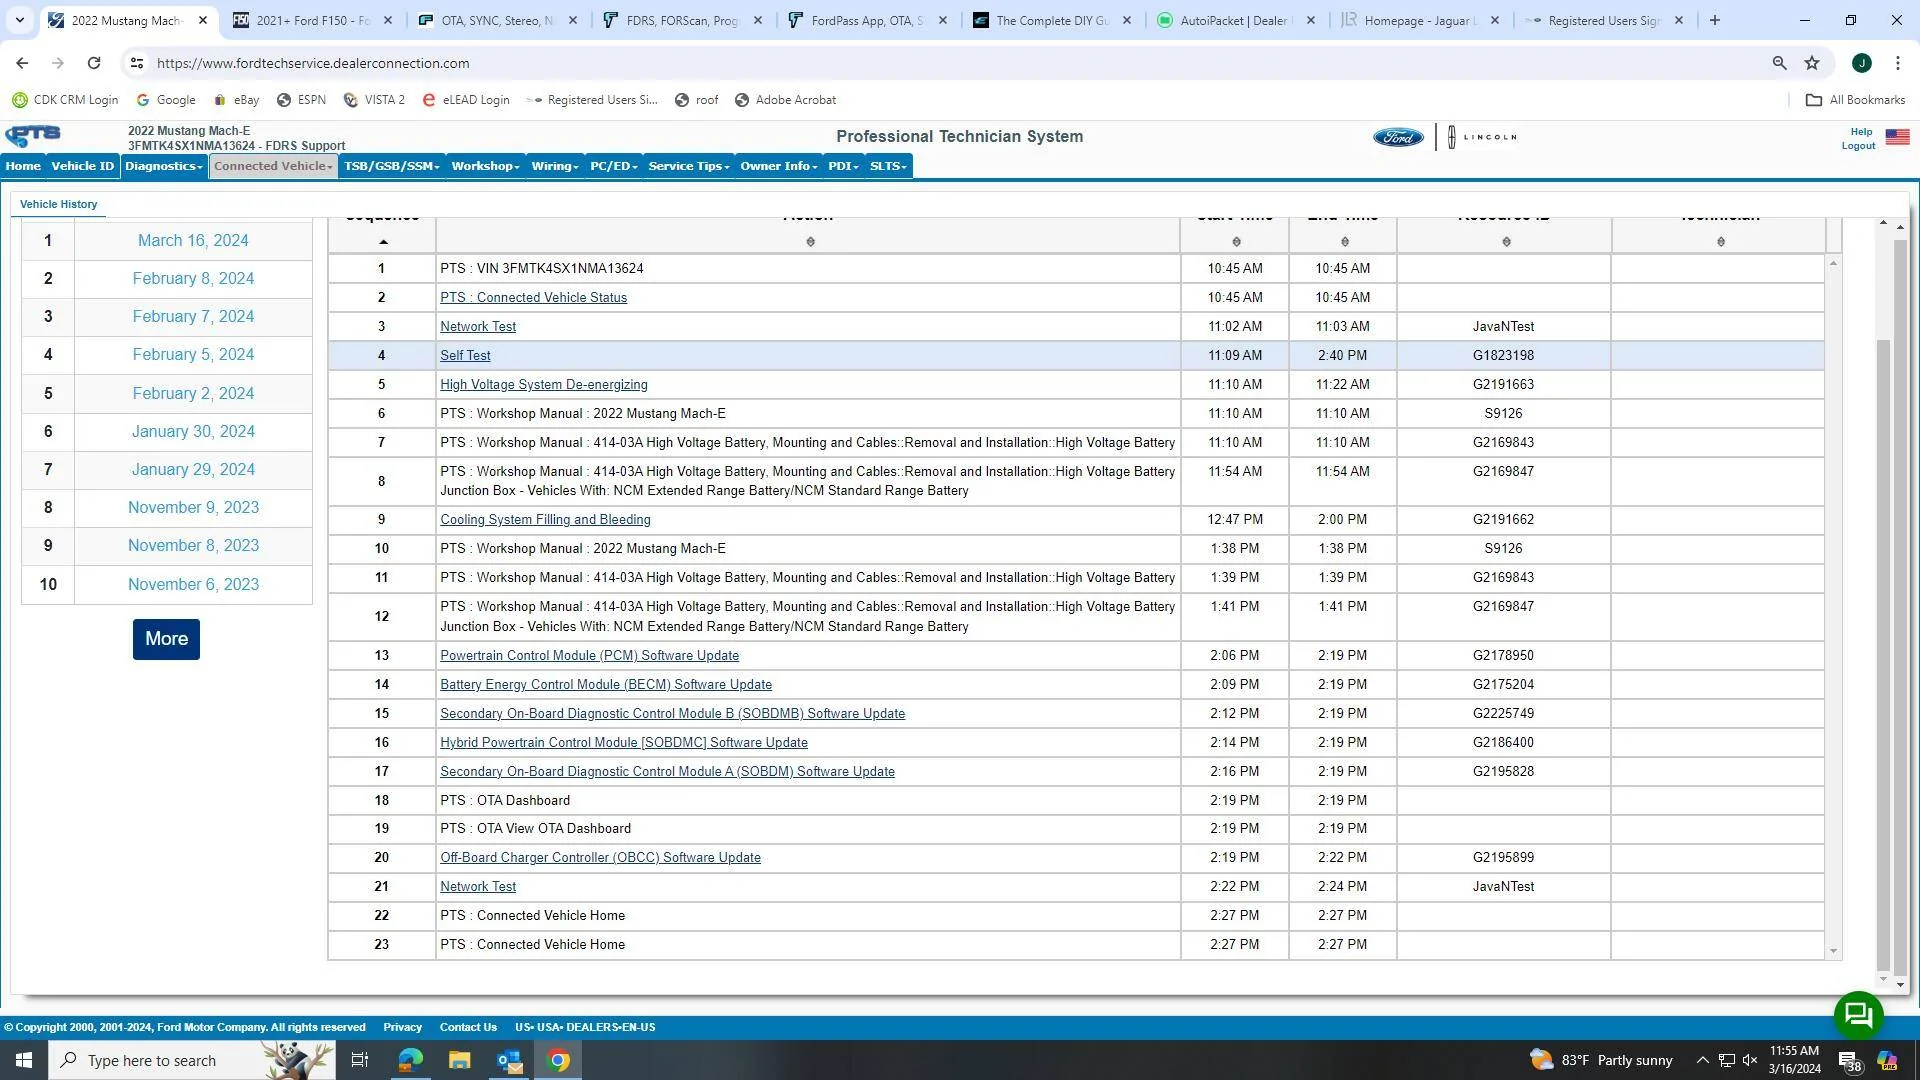Open Cooling System Filling and Bleeding link
1920x1080 pixels.
click(x=545, y=520)
